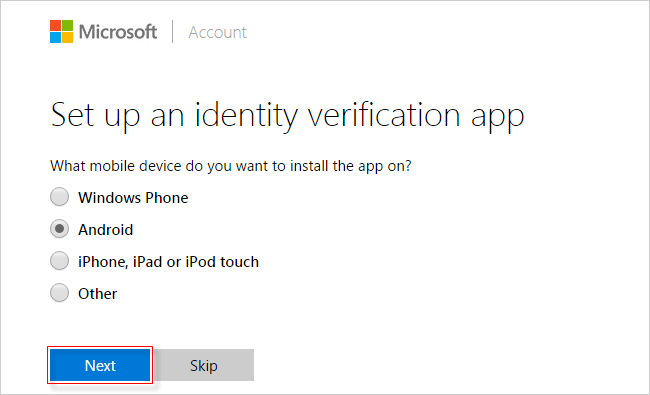Click the Microsoft four-square logo
The image size is (650, 395).
coord(61,32)
